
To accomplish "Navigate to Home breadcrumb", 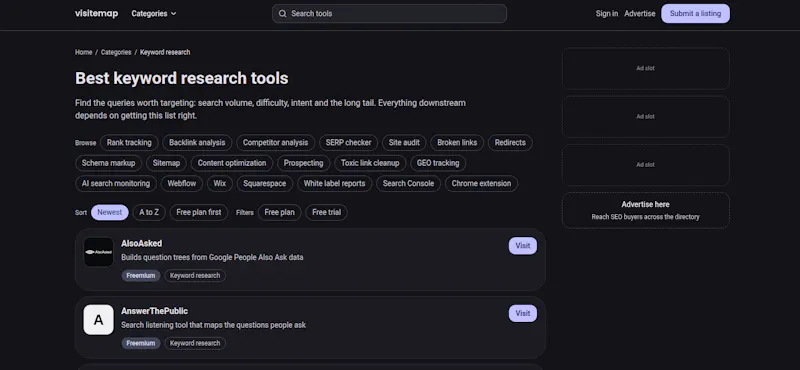I will tap(84, 52).
